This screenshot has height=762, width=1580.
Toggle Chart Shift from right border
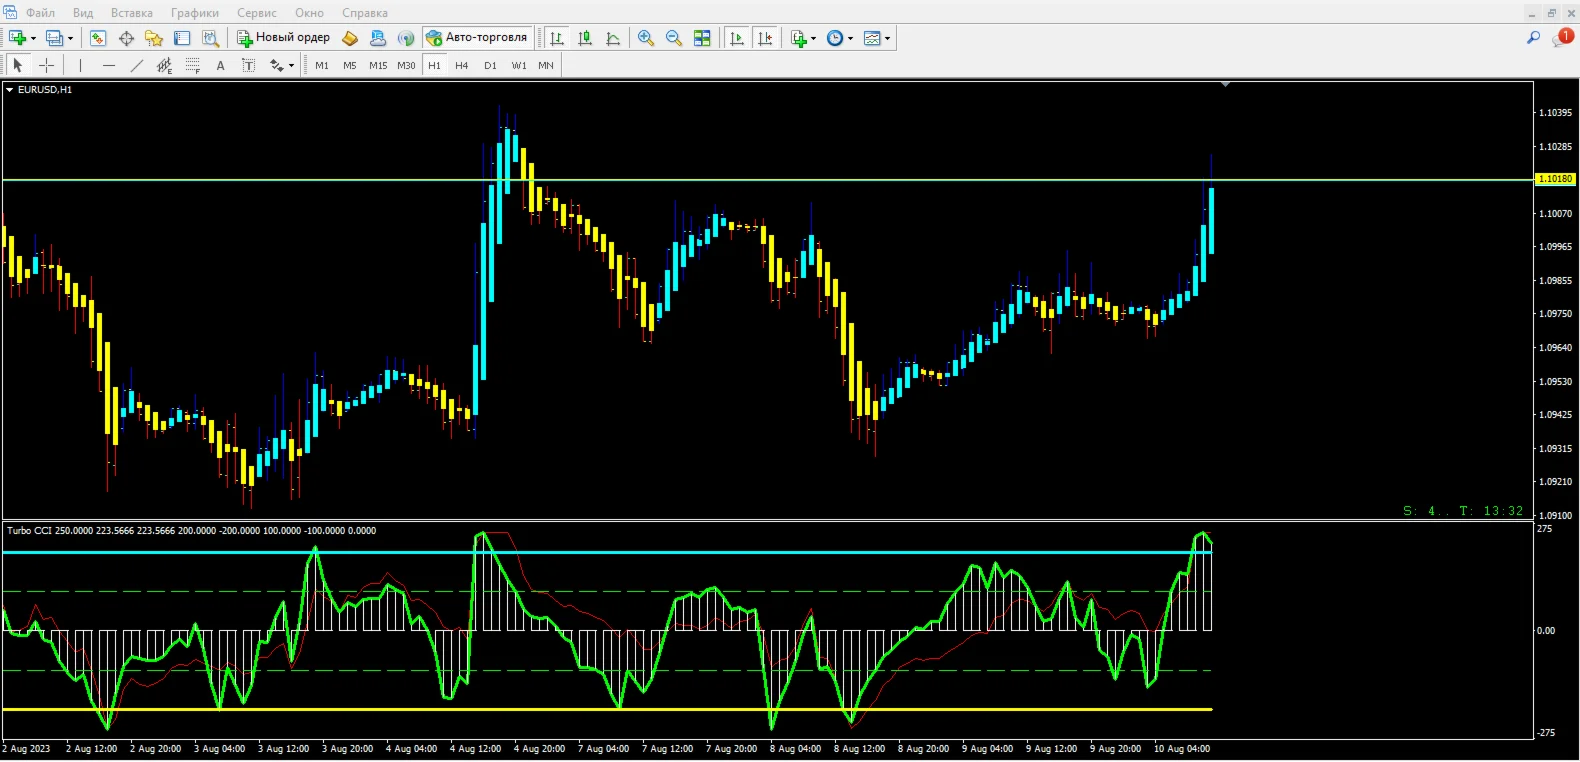tap(765, 38)
